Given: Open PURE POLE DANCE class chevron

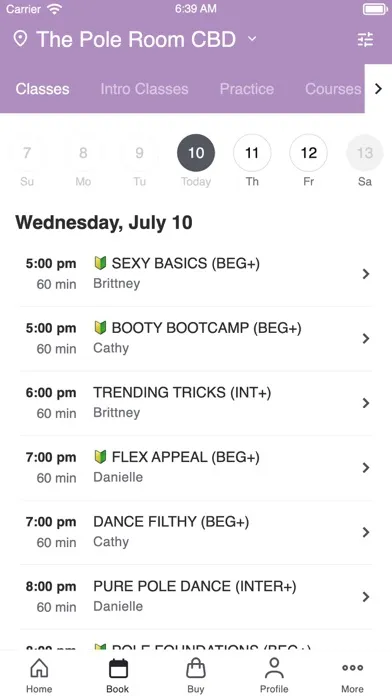Looking at the screenshot, I should pos(366,597).
